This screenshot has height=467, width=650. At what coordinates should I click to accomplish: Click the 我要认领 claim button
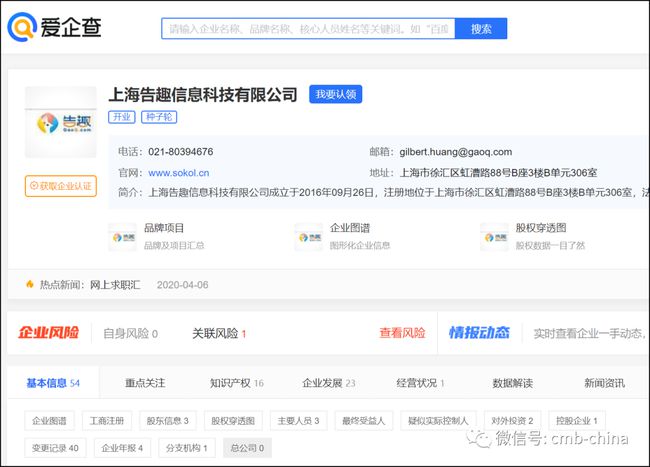point(335,94)
